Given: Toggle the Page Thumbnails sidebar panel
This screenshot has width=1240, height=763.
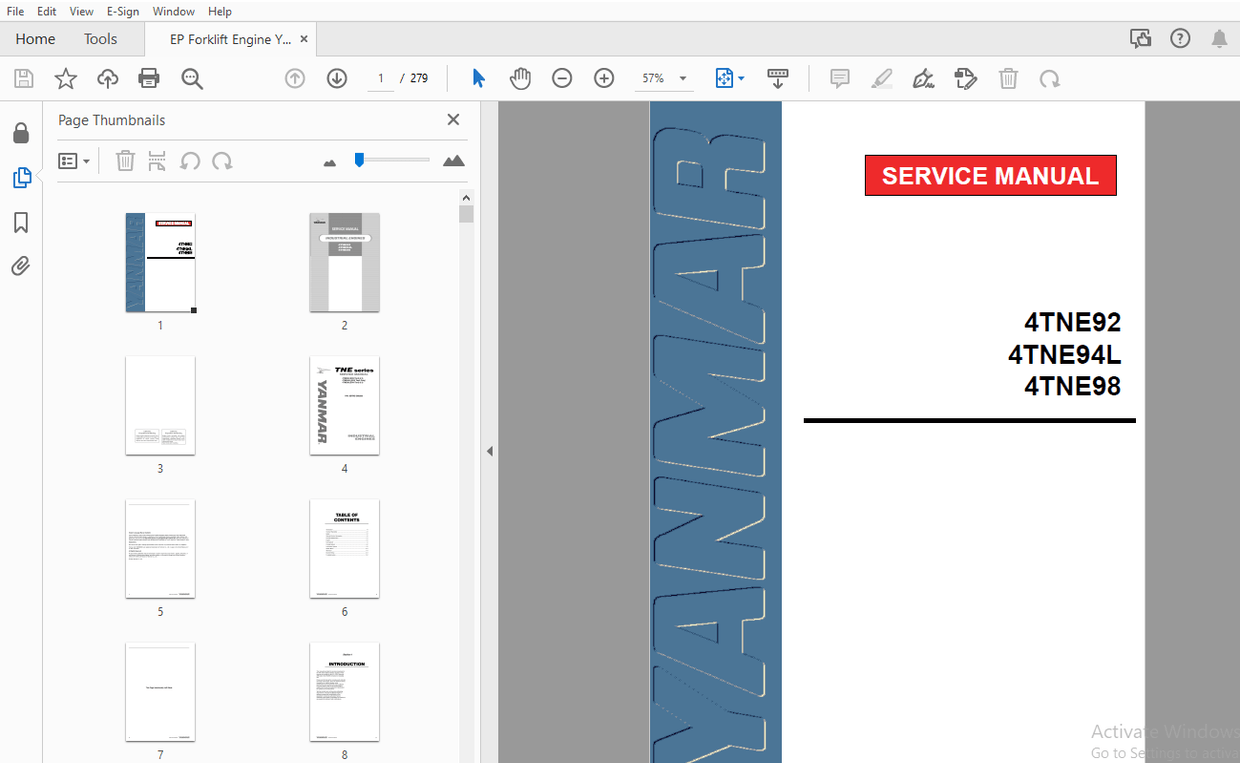Looking at the screenshot, I should coord(20,177).
